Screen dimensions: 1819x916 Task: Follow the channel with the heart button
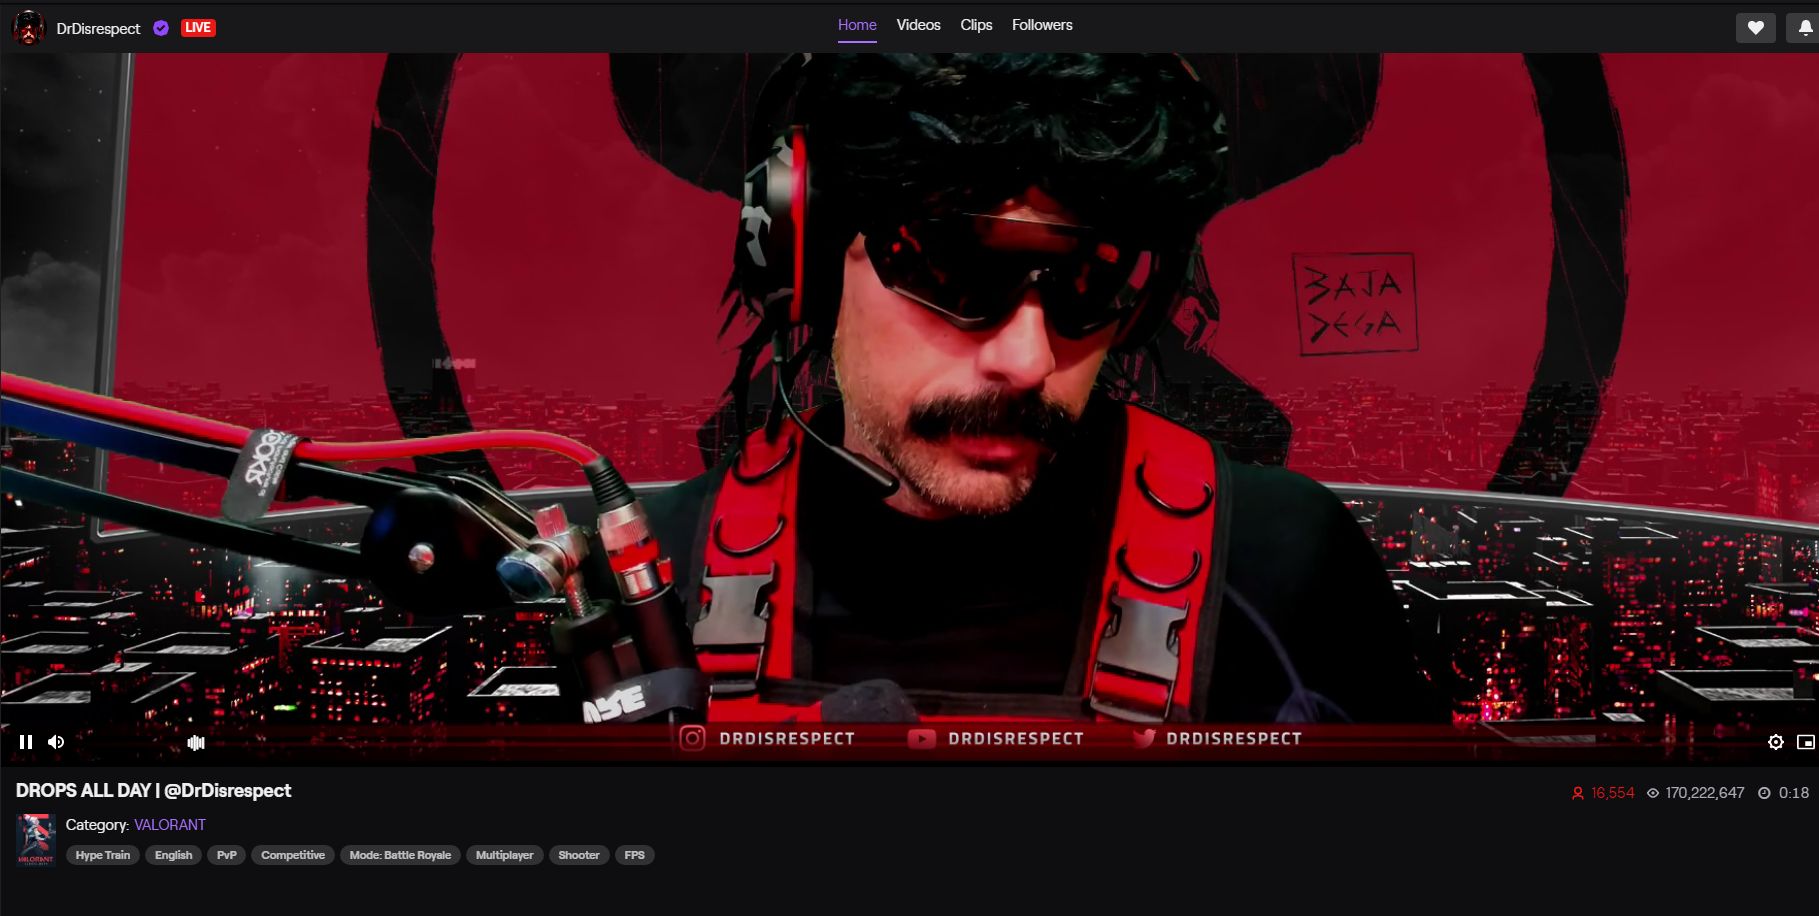[x=1755, y=28]
